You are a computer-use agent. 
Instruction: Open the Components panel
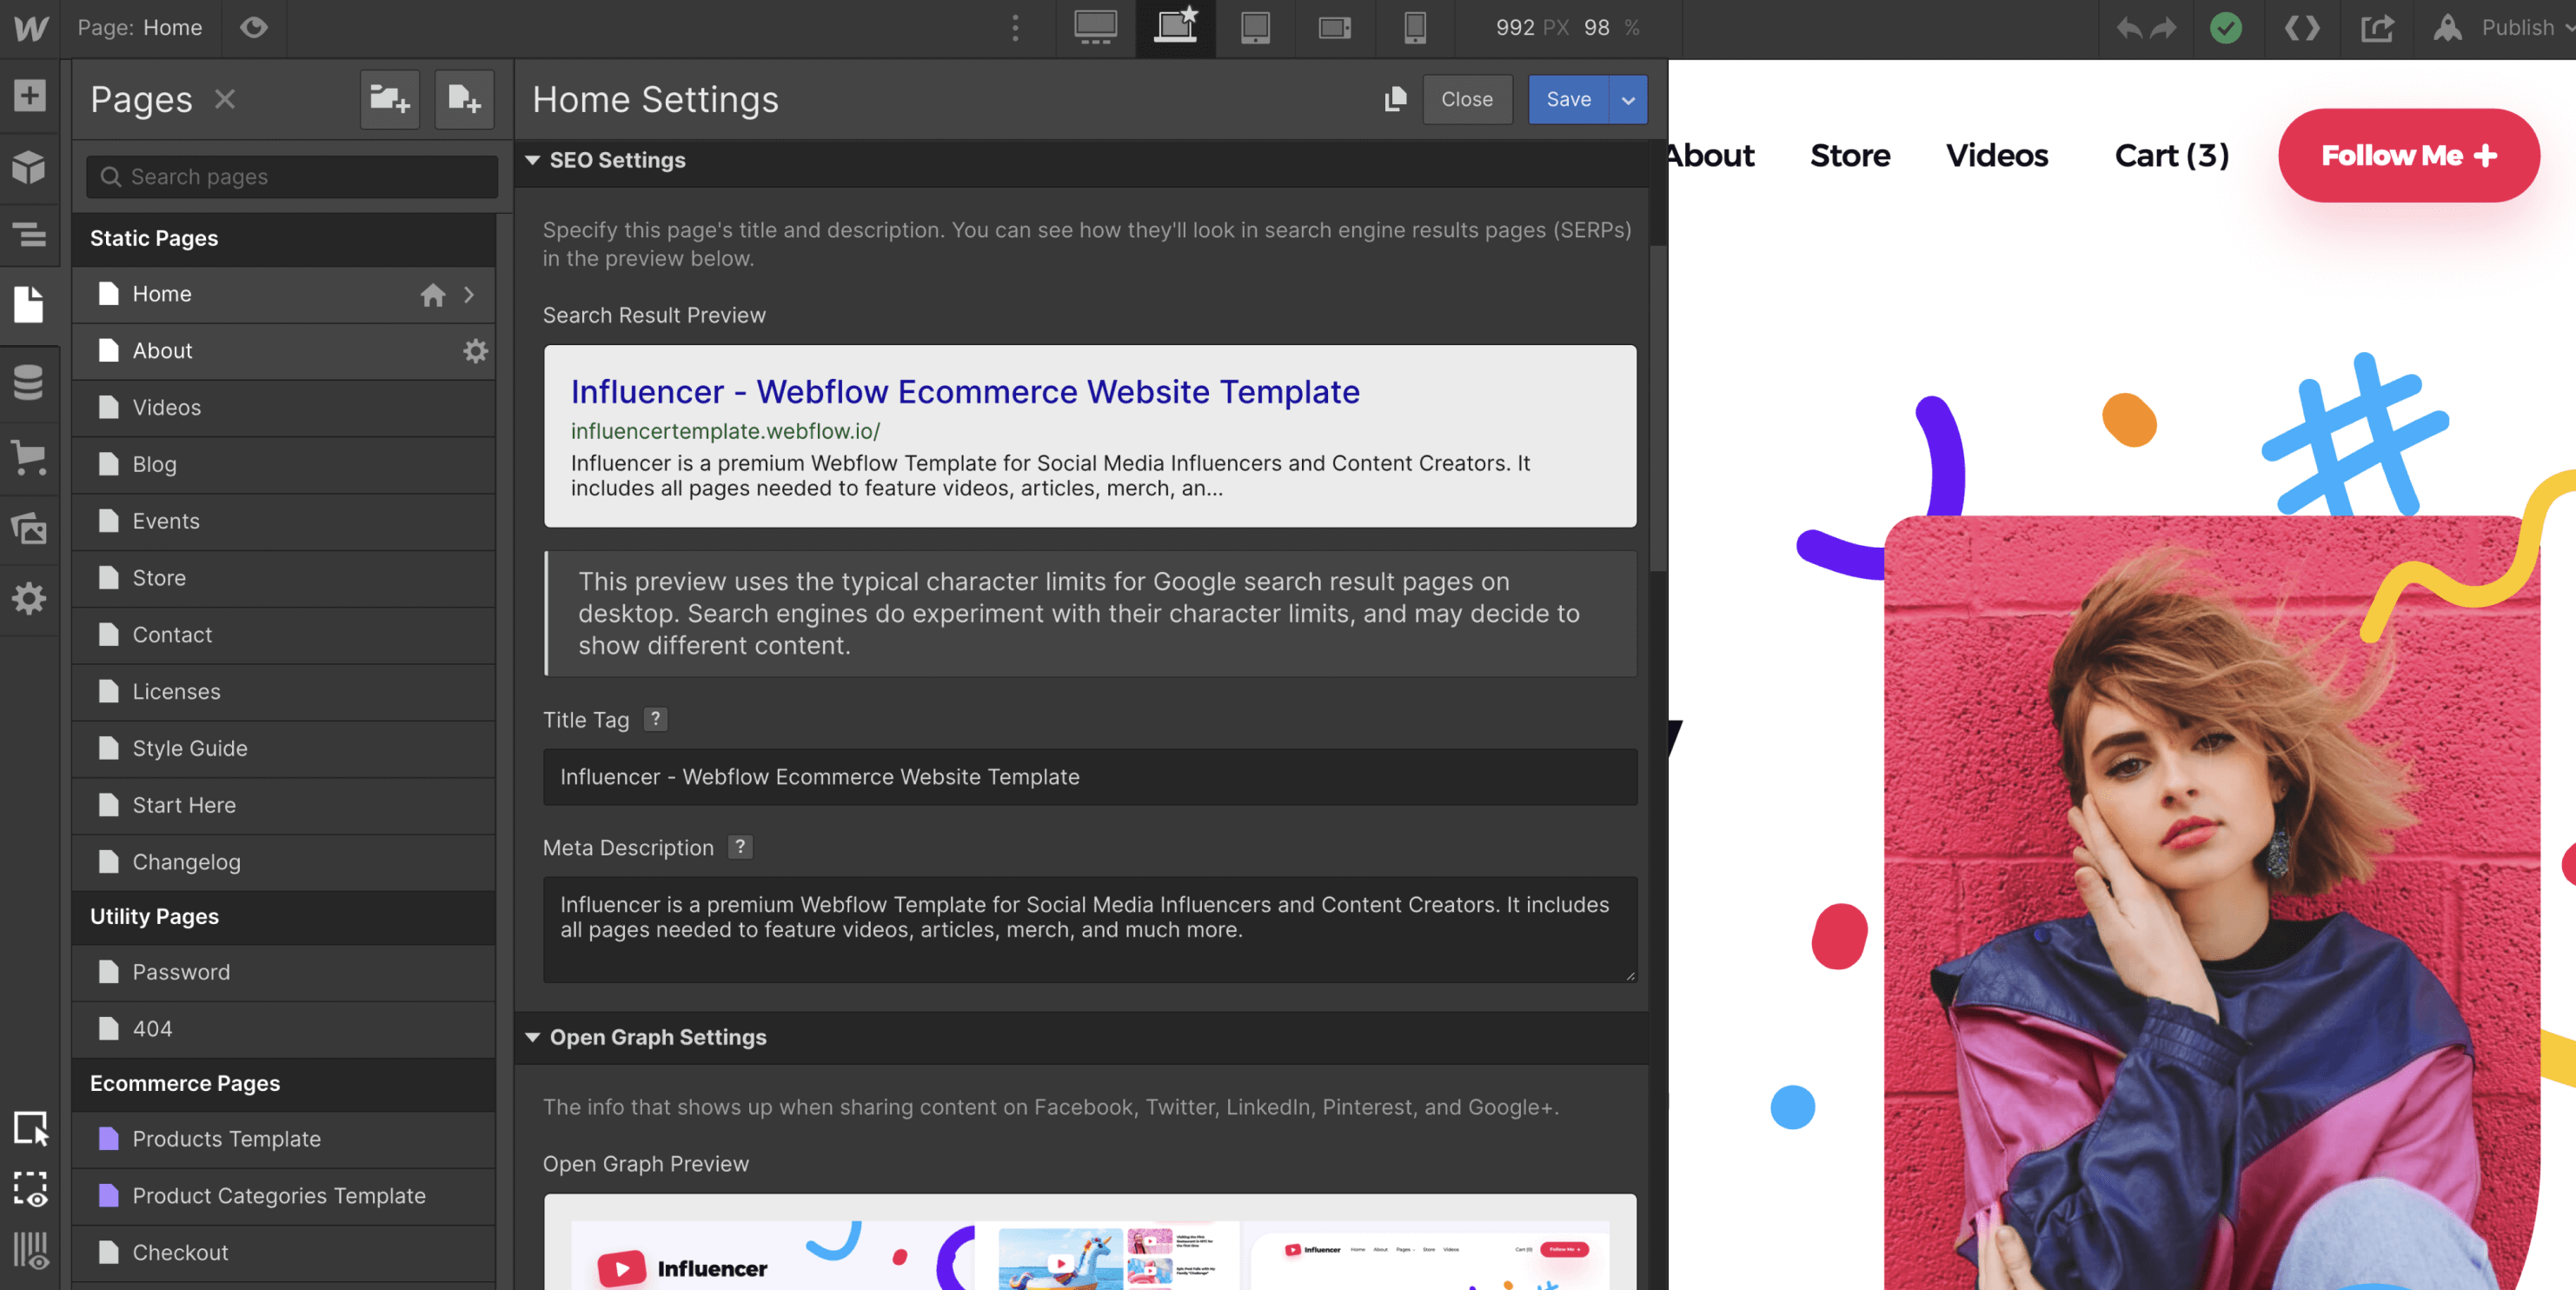pos(29,167)
